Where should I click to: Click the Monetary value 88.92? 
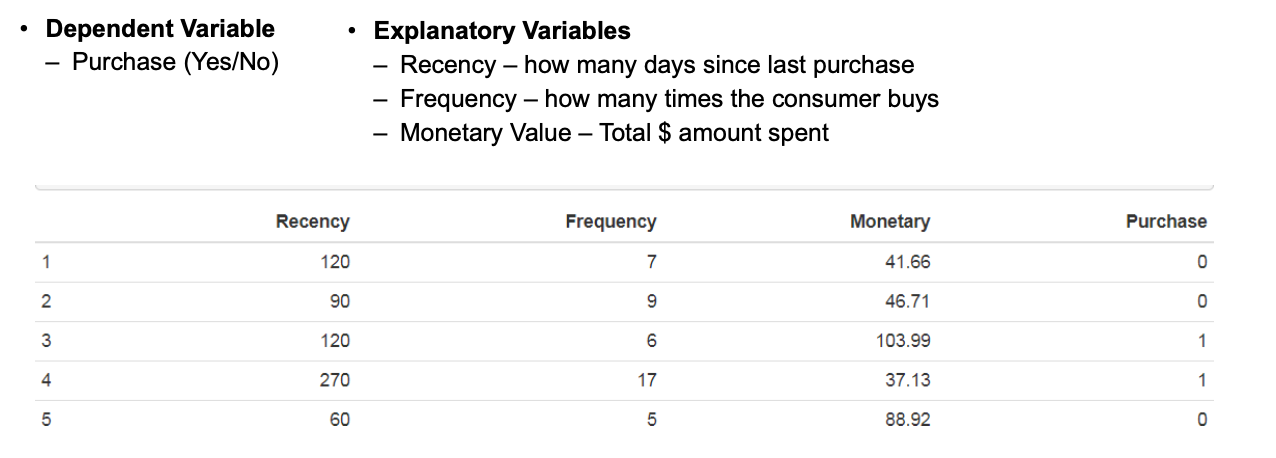coord(907,420)
